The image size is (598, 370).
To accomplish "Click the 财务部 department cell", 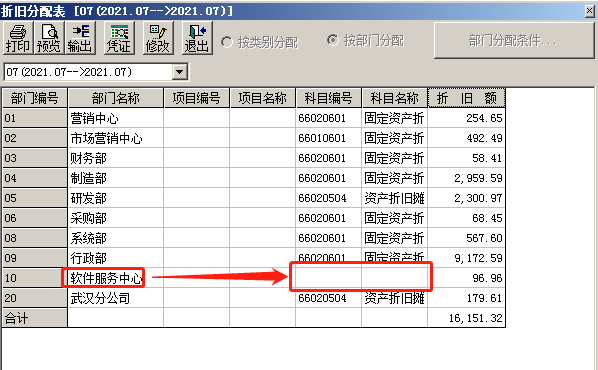I will [x=116, y=158].
